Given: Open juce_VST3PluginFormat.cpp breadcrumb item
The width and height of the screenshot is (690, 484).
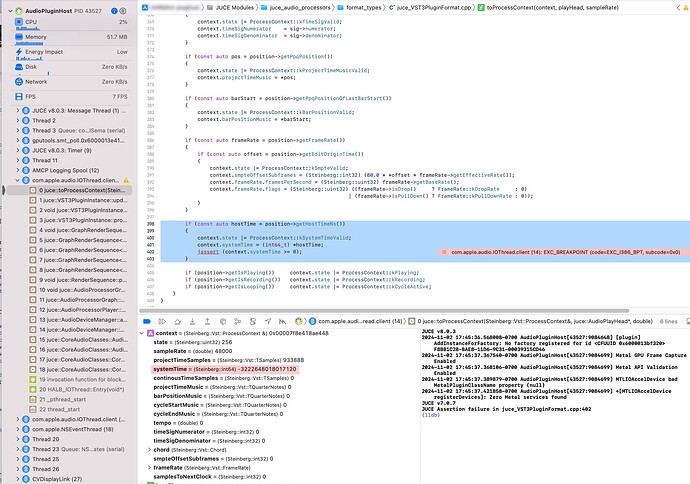Looking at the screenshot, I should (430, 7).
